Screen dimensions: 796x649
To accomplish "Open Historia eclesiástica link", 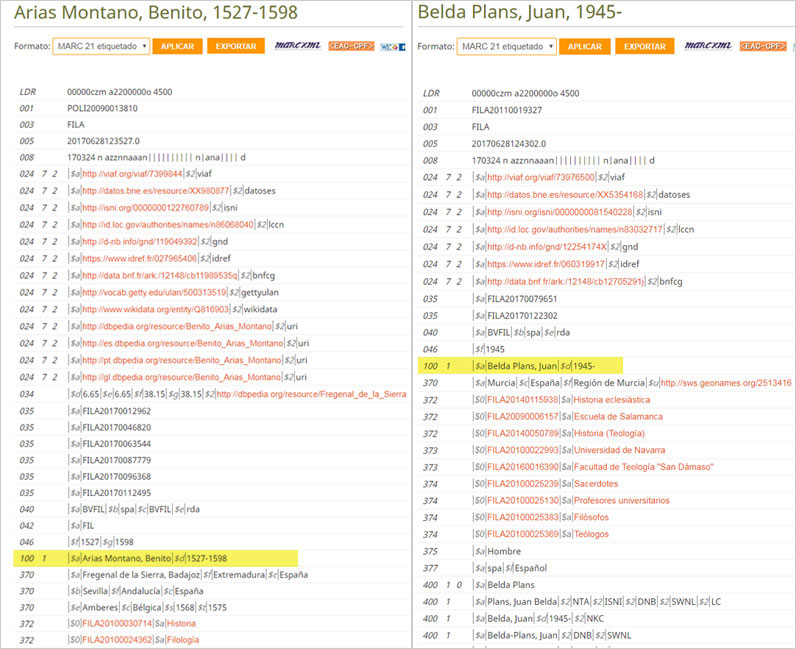I will 612,400.
